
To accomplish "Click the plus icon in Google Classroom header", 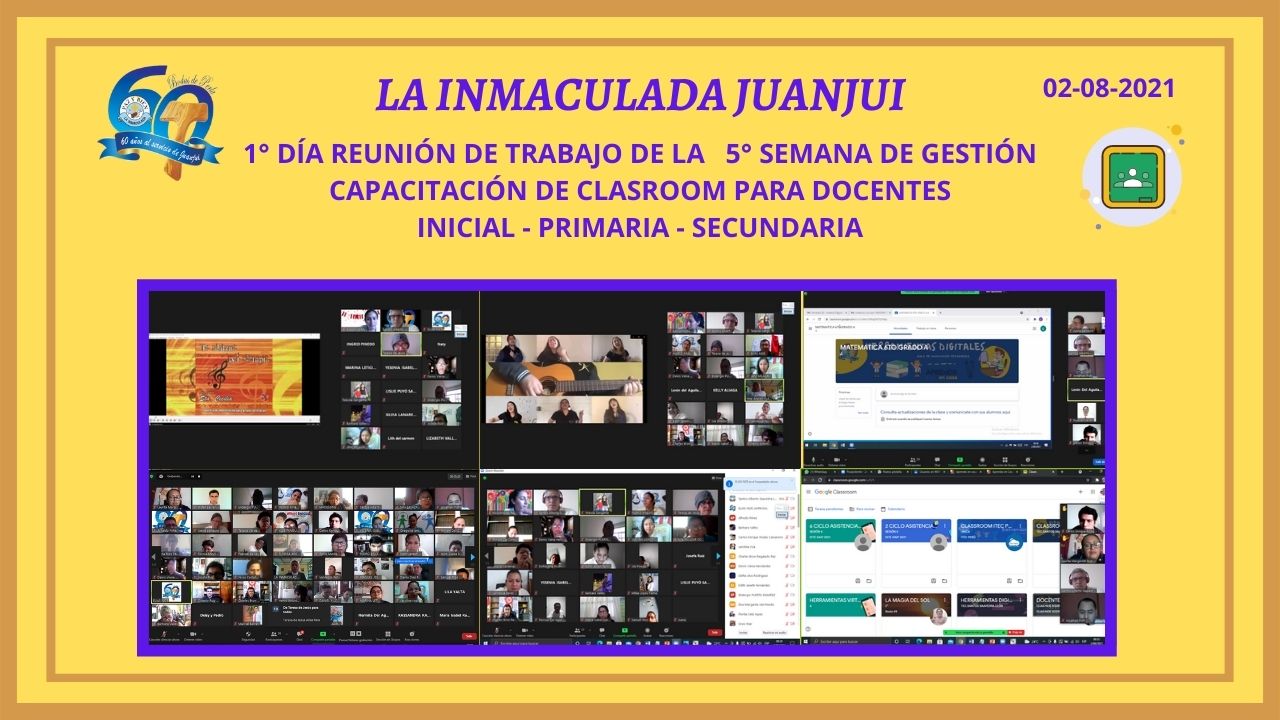I will coord(1080,492).
